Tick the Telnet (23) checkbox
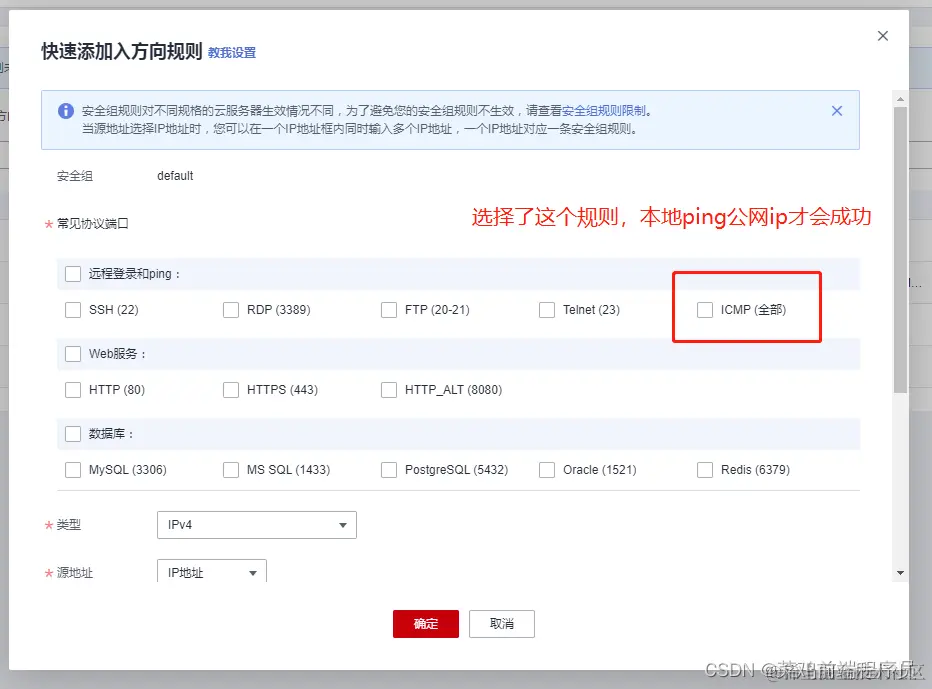The image size is (932, 689). point(547,310)
